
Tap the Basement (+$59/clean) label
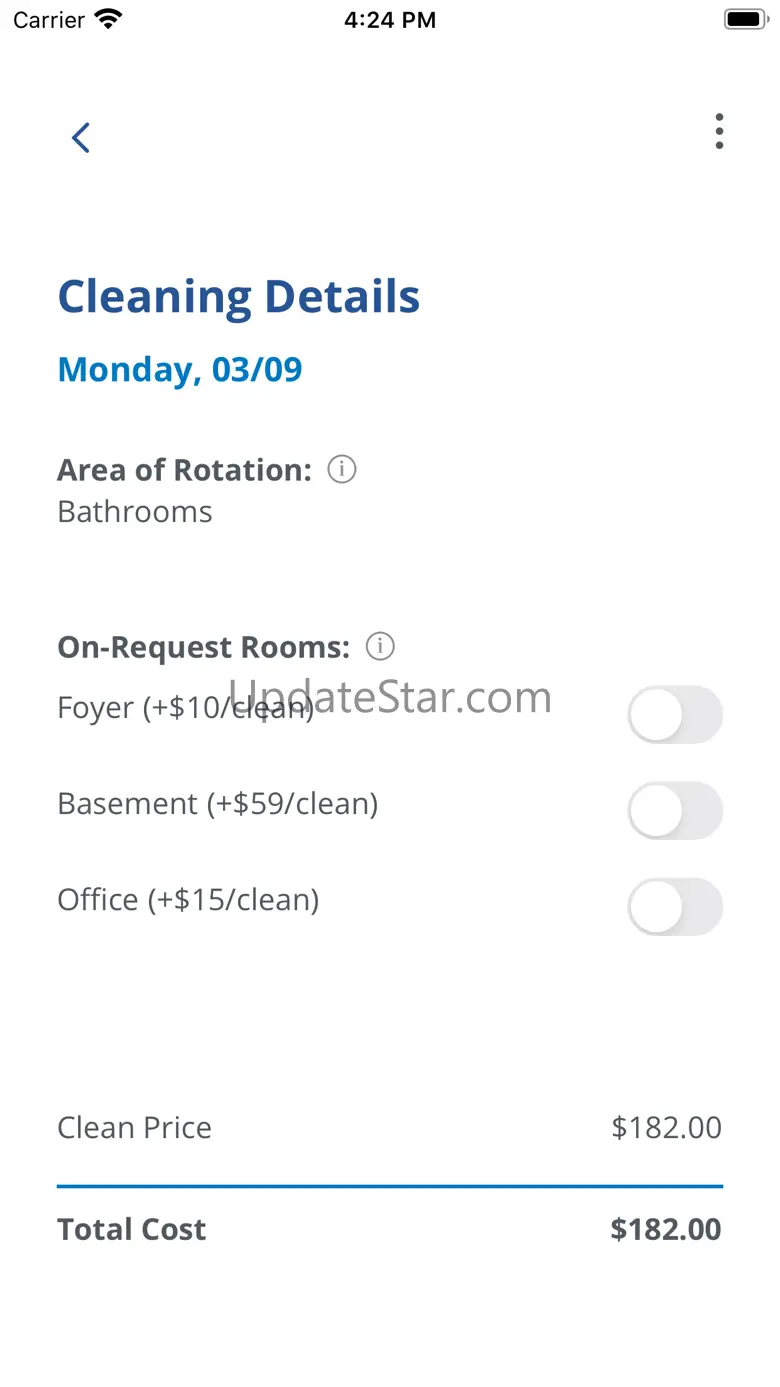coord(217,804)
